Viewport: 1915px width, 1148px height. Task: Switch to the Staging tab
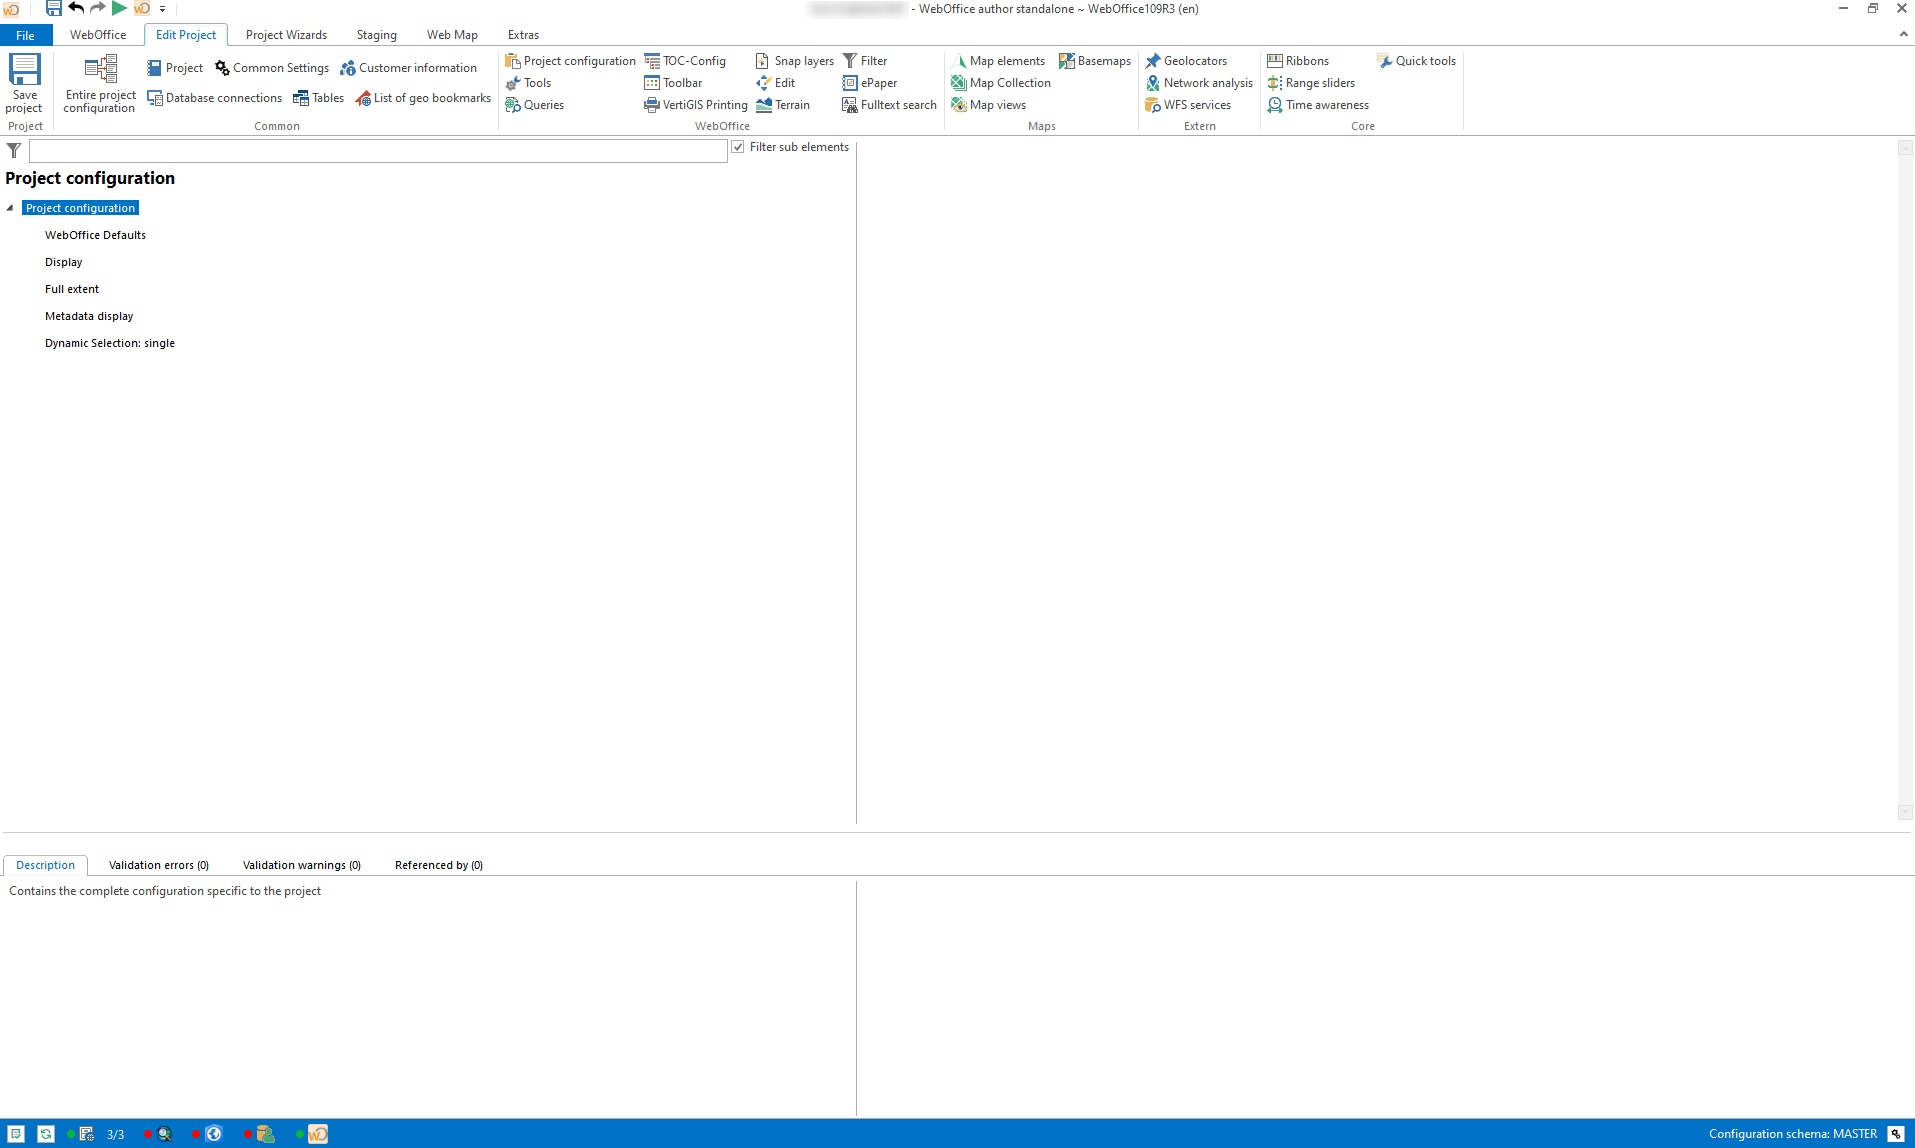point(376,34)
